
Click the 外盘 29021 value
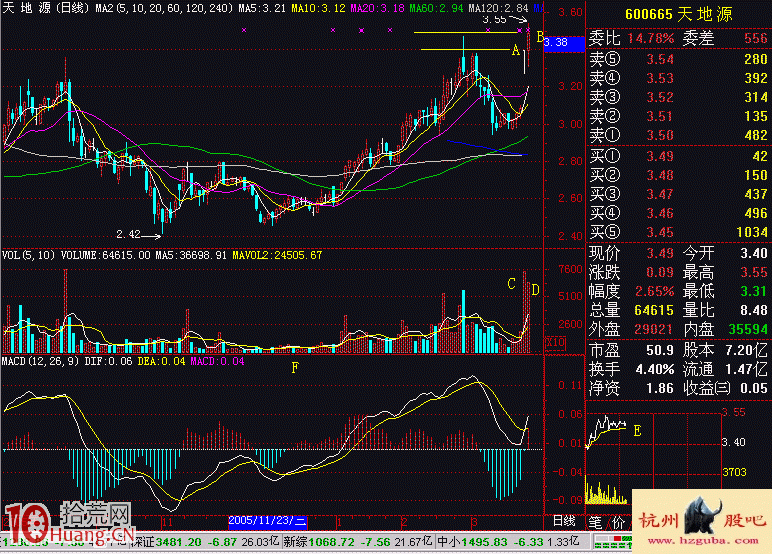653,329
